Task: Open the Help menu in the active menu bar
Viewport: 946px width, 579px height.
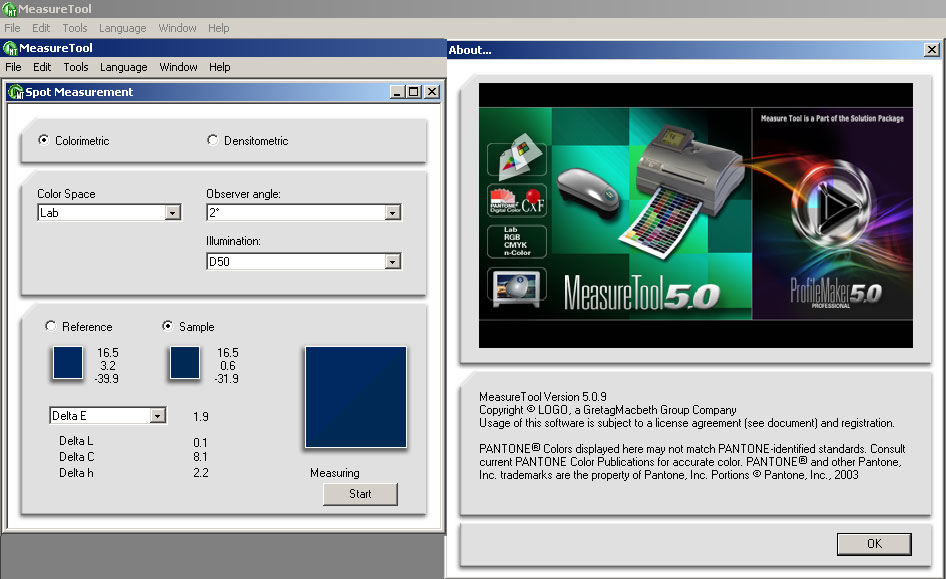Action: 220,67
